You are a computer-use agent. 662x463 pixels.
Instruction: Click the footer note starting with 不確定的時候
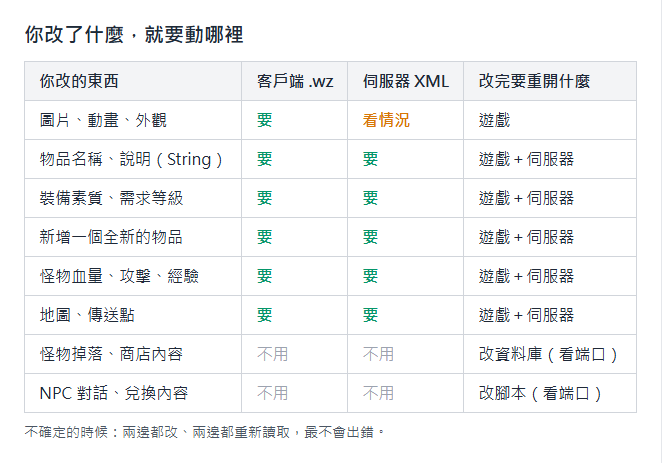(x=204, y=432)
